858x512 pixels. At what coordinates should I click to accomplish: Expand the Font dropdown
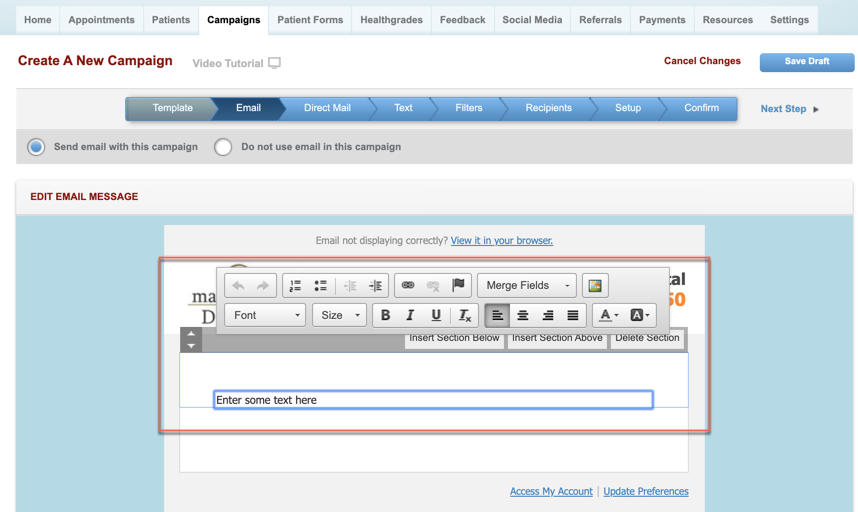tap(265, 316)
